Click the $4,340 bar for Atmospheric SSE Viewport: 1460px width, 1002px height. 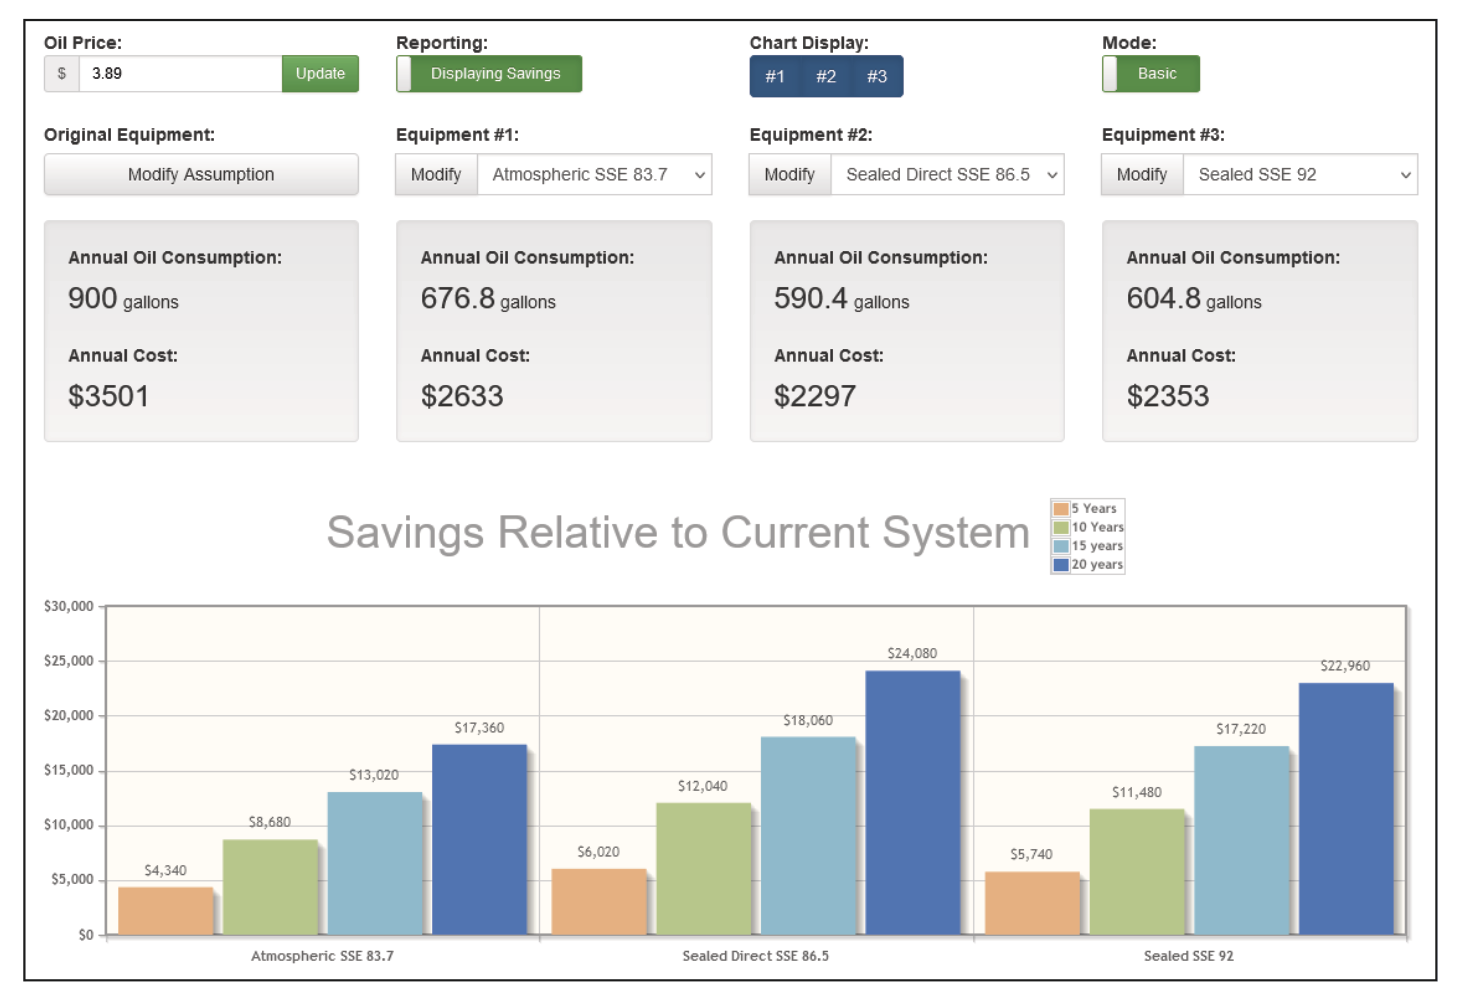click(x=166, y=911)
